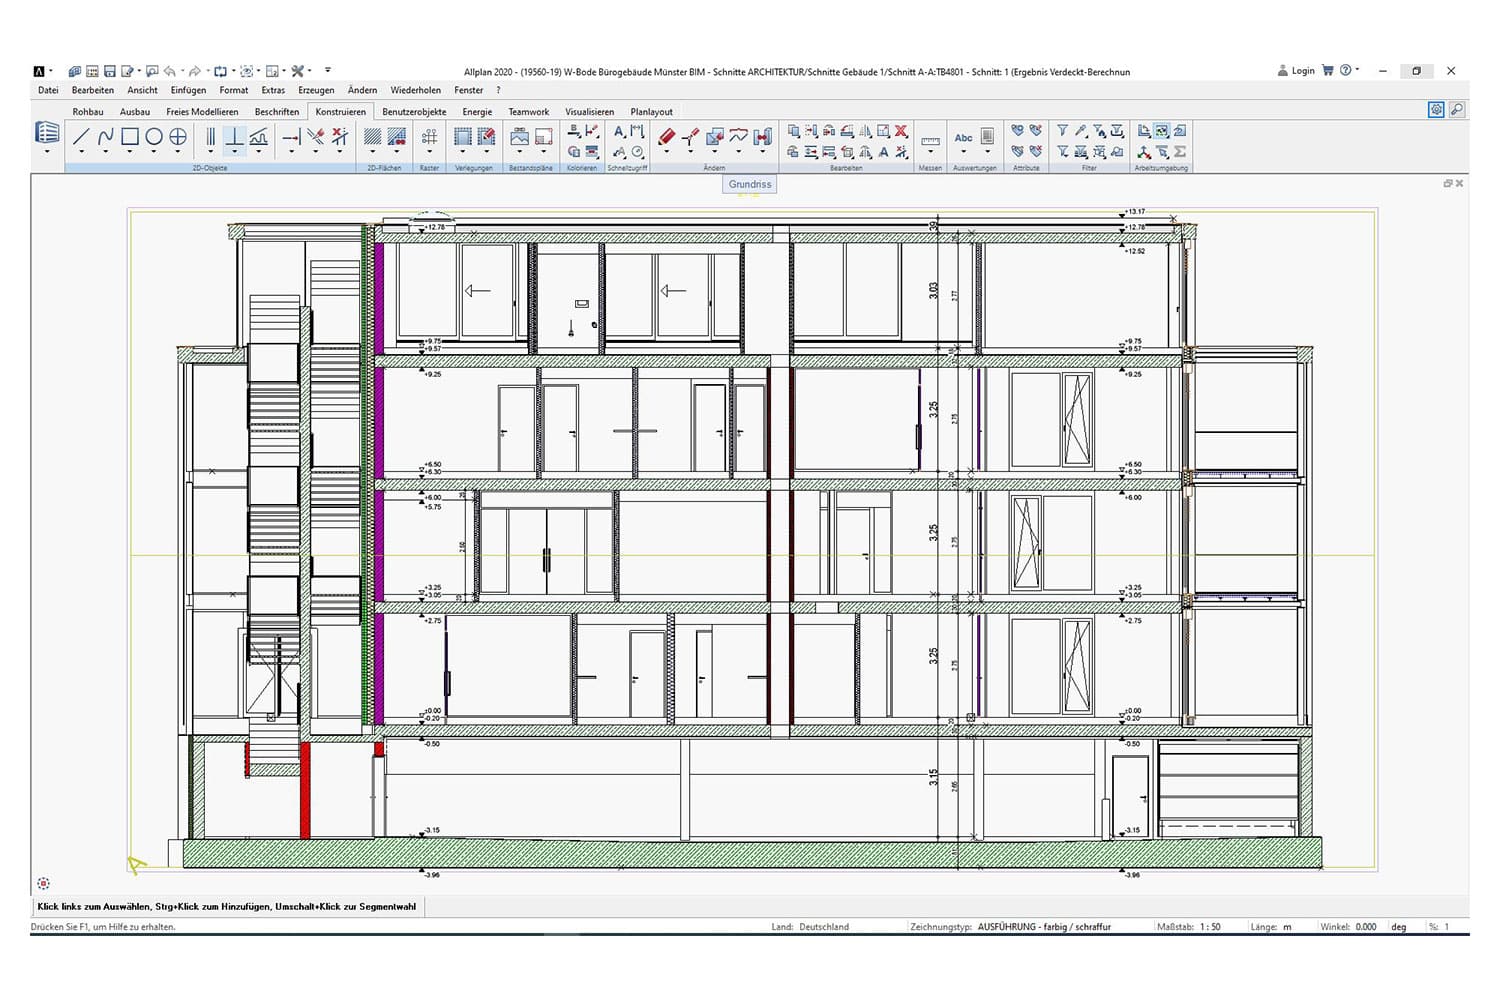Restore the drawing viewport window
1500x1000 pixels.
pos(1448,183)
